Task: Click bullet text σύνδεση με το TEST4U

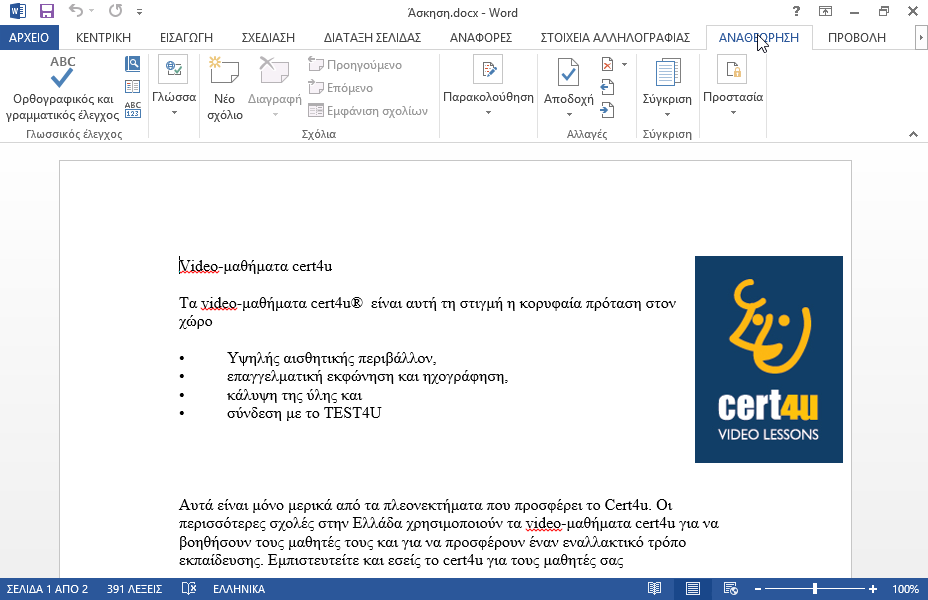Action: (304, 413)
